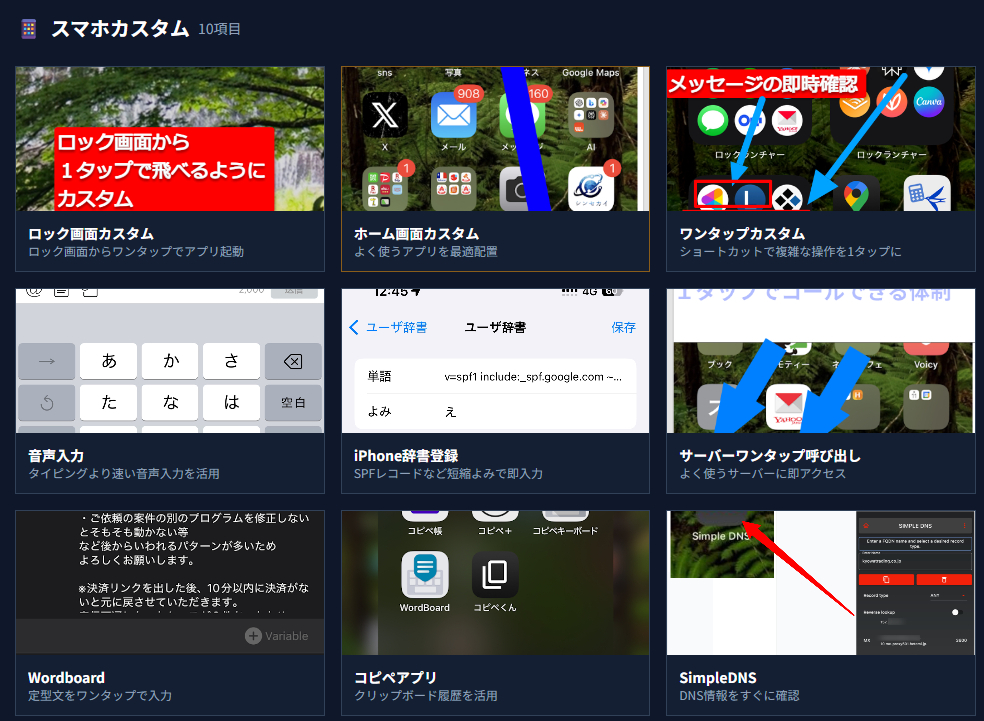Click the 保存 save link
This screenshot has height=721, width=984.
(624, 327)
